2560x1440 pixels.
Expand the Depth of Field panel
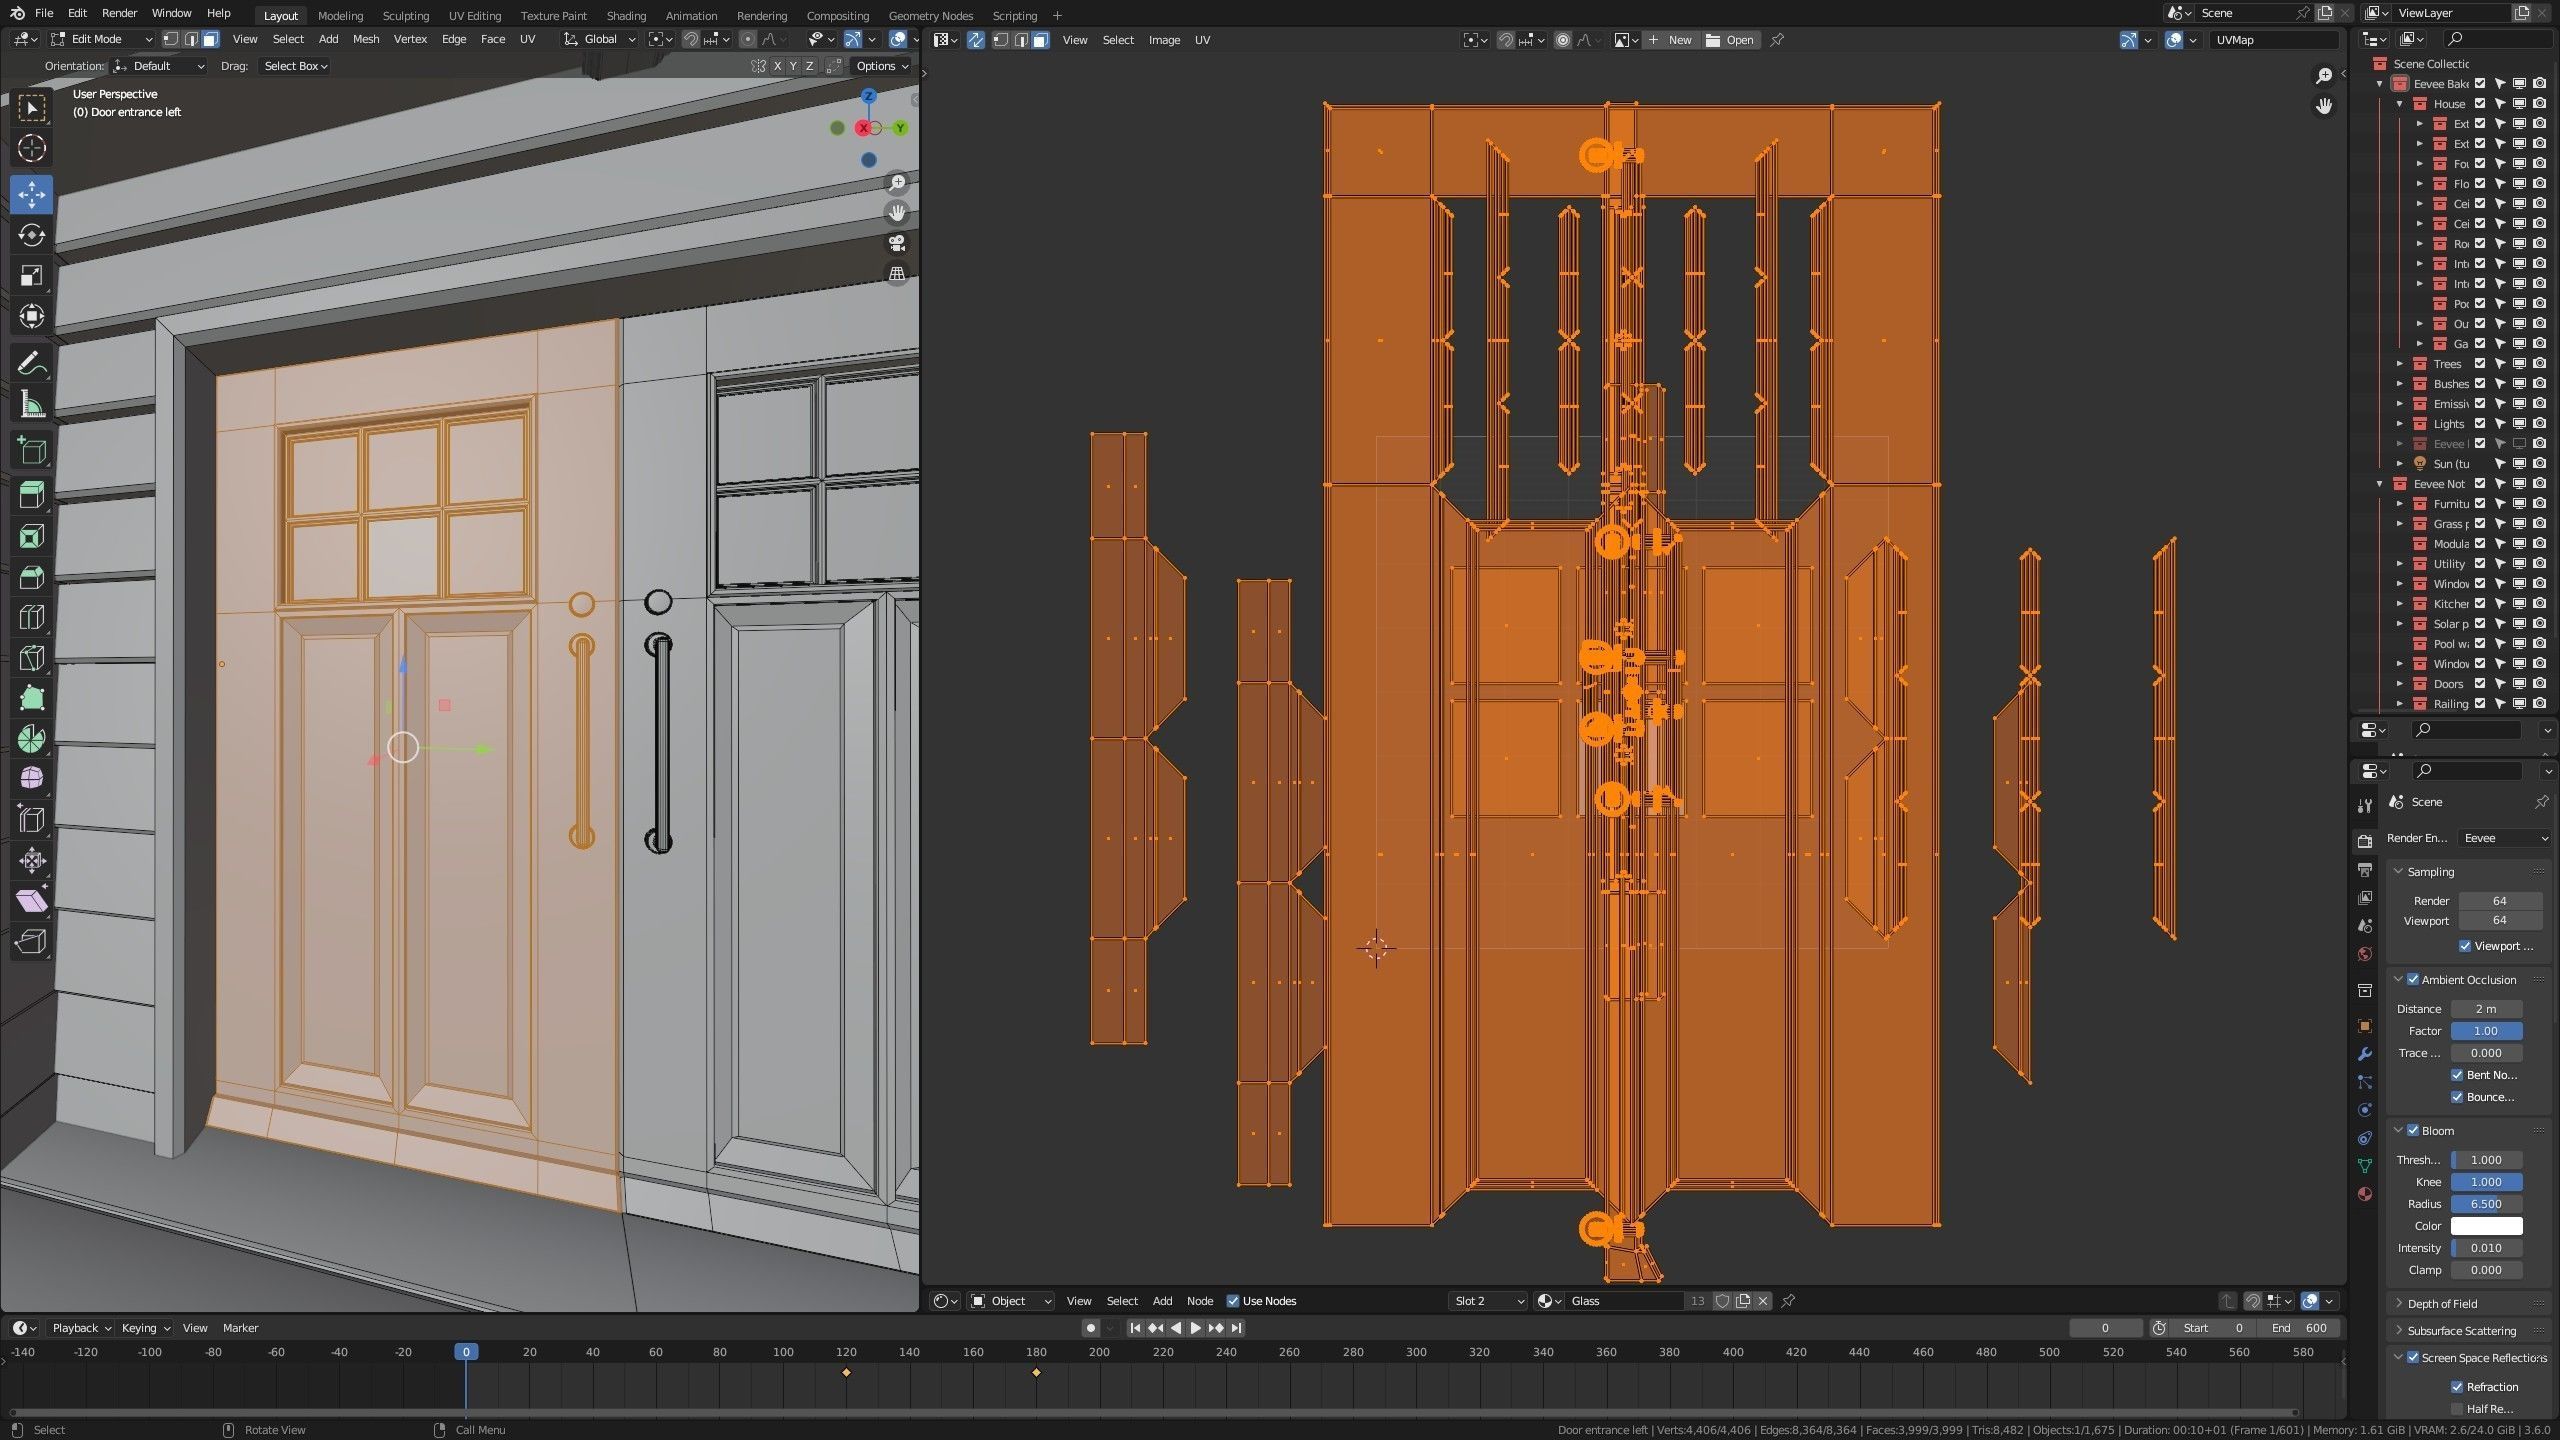tap(2441, 1303)
